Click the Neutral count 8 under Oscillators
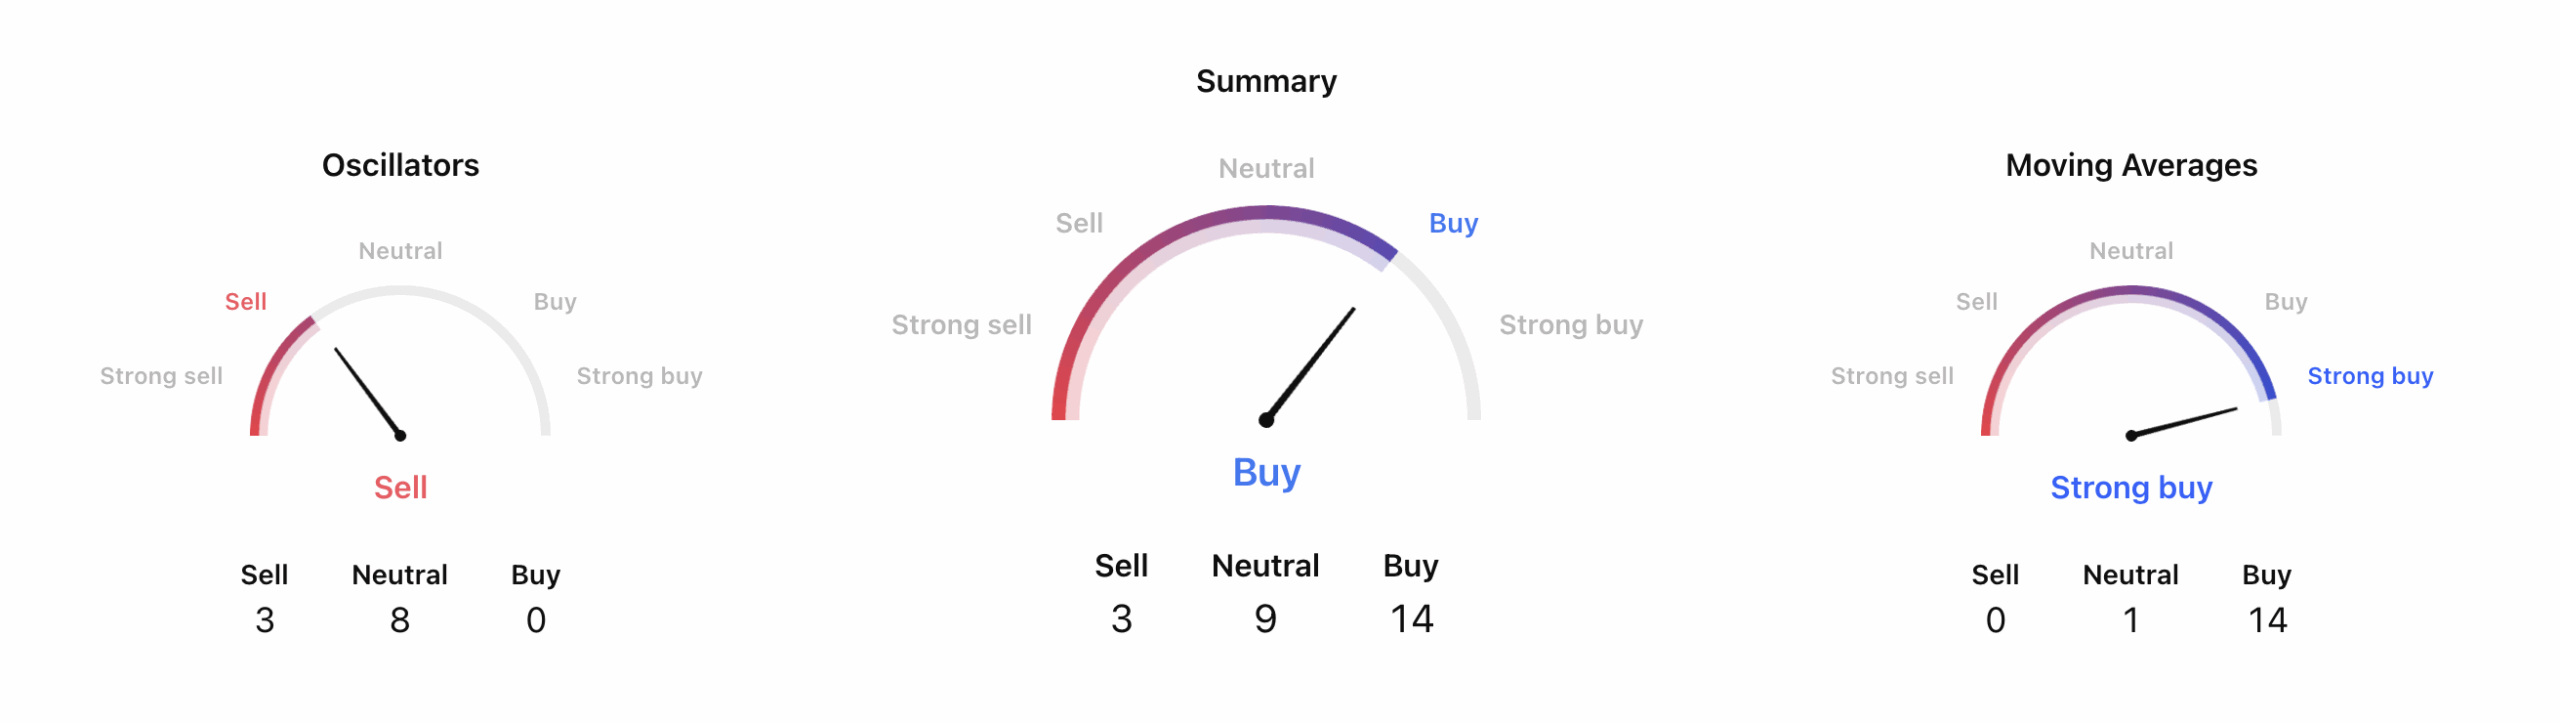 pos(400,620)
